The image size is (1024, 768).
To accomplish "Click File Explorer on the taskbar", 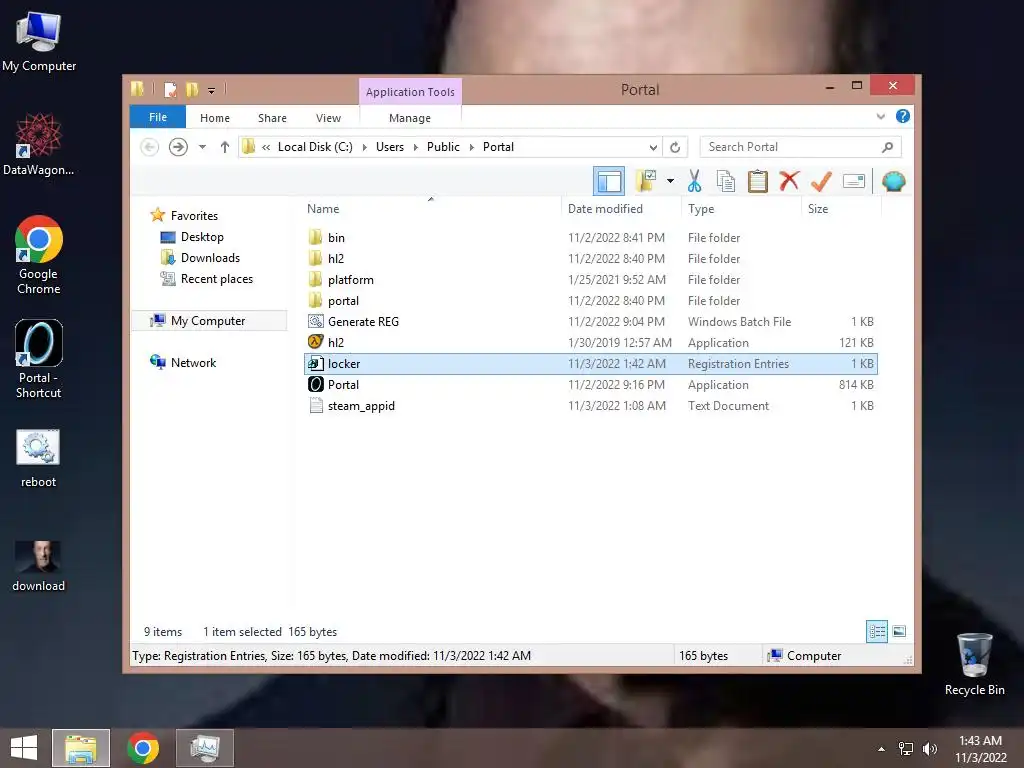I will pyautogui.click(x=81, y=748).
